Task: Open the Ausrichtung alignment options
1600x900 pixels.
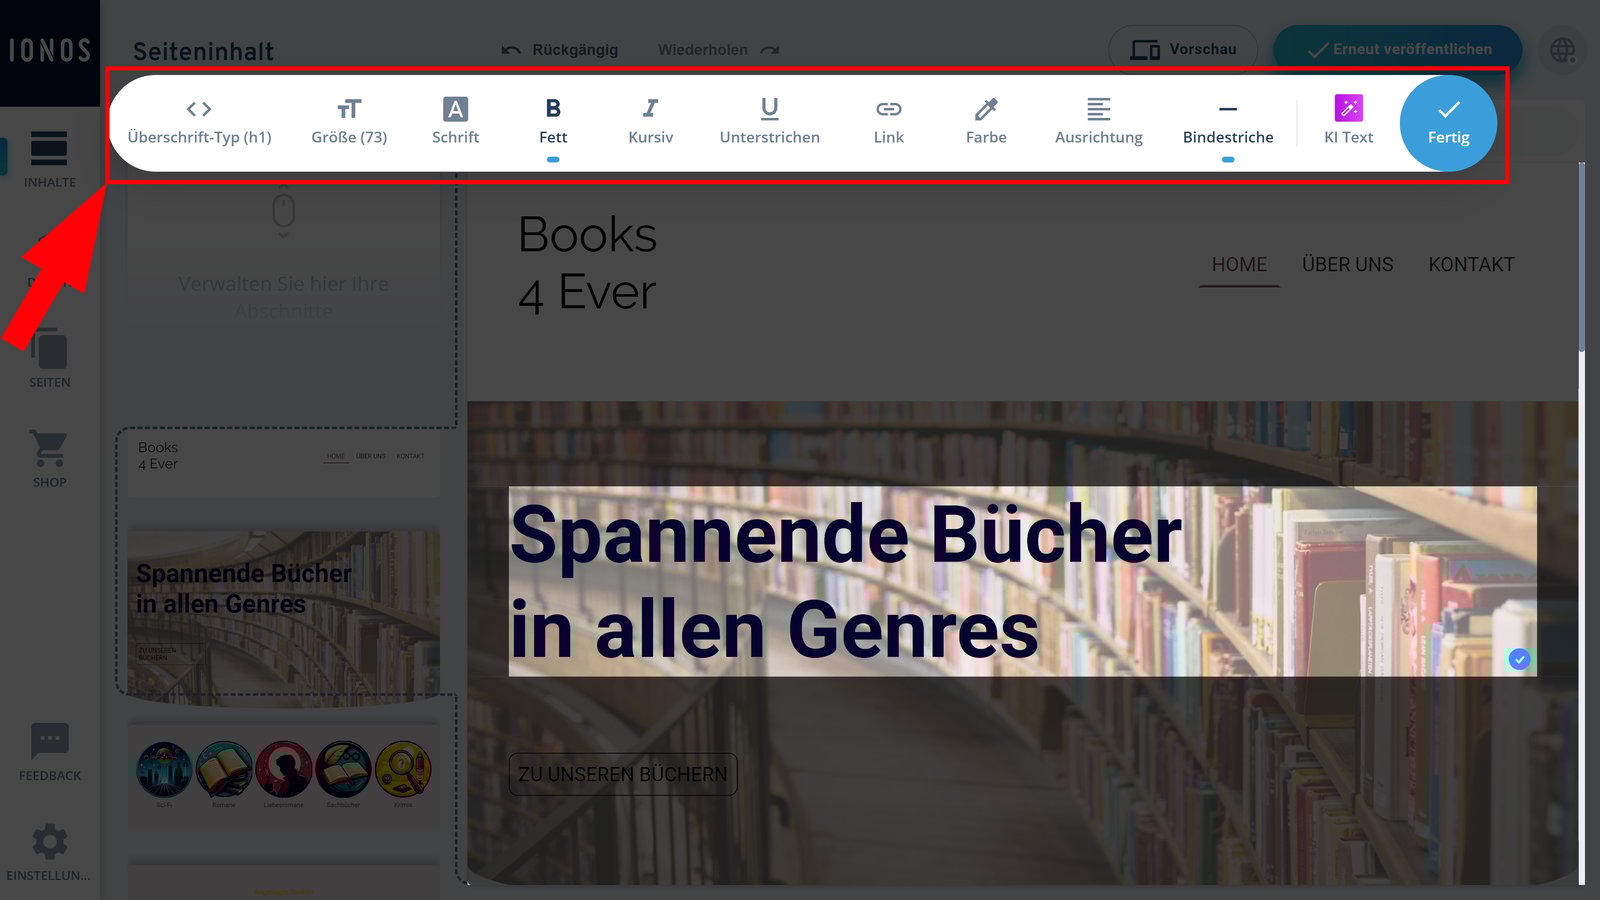Action: 1098,120
